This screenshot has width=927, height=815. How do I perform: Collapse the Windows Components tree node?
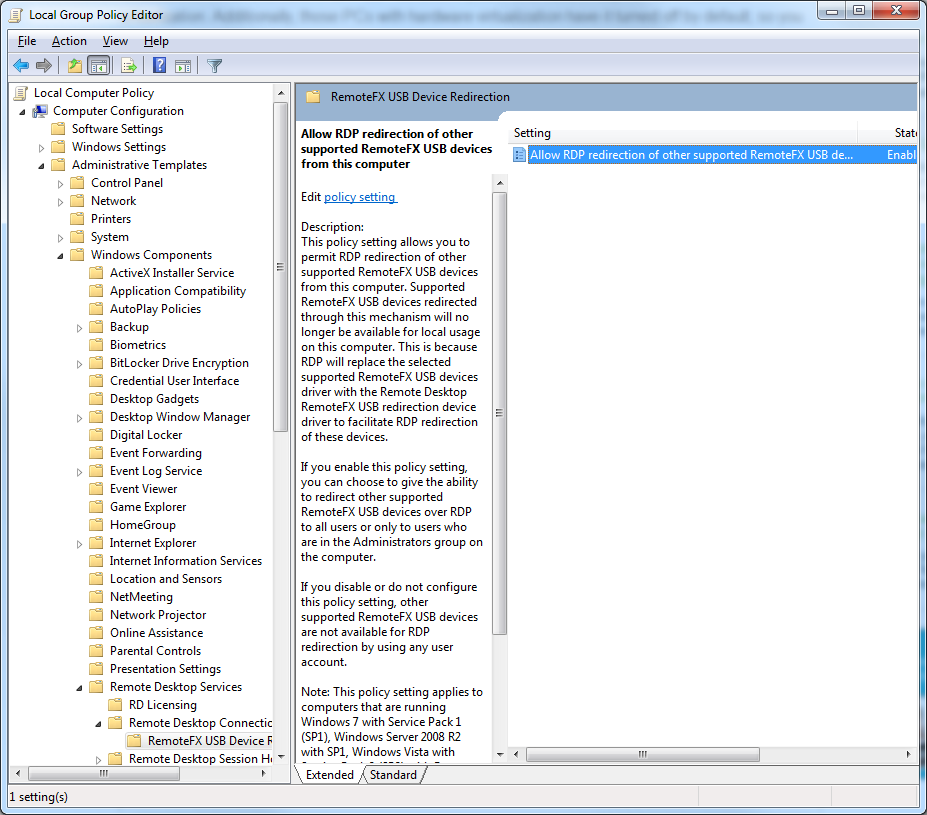(61, 255)
